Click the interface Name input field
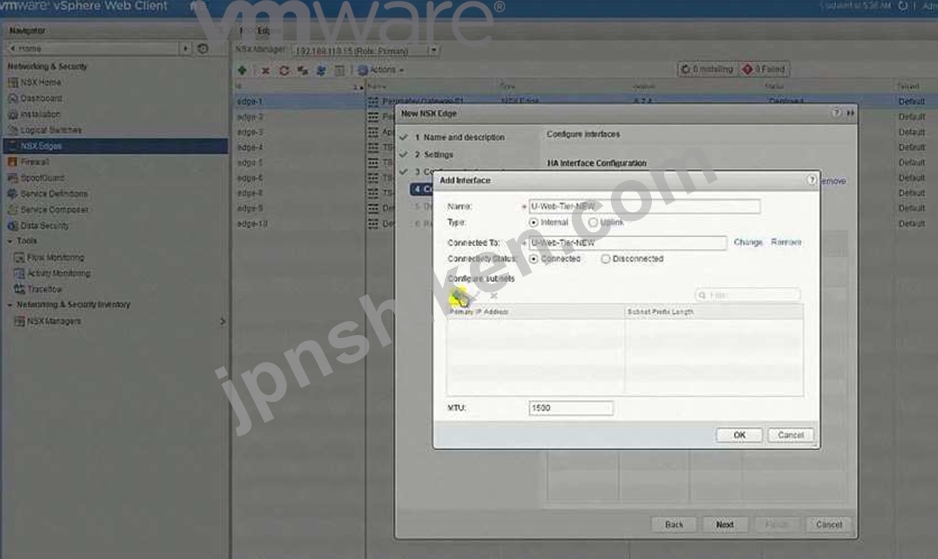The height and width of the screenshot is (559, 938). (x=644, y=206)
